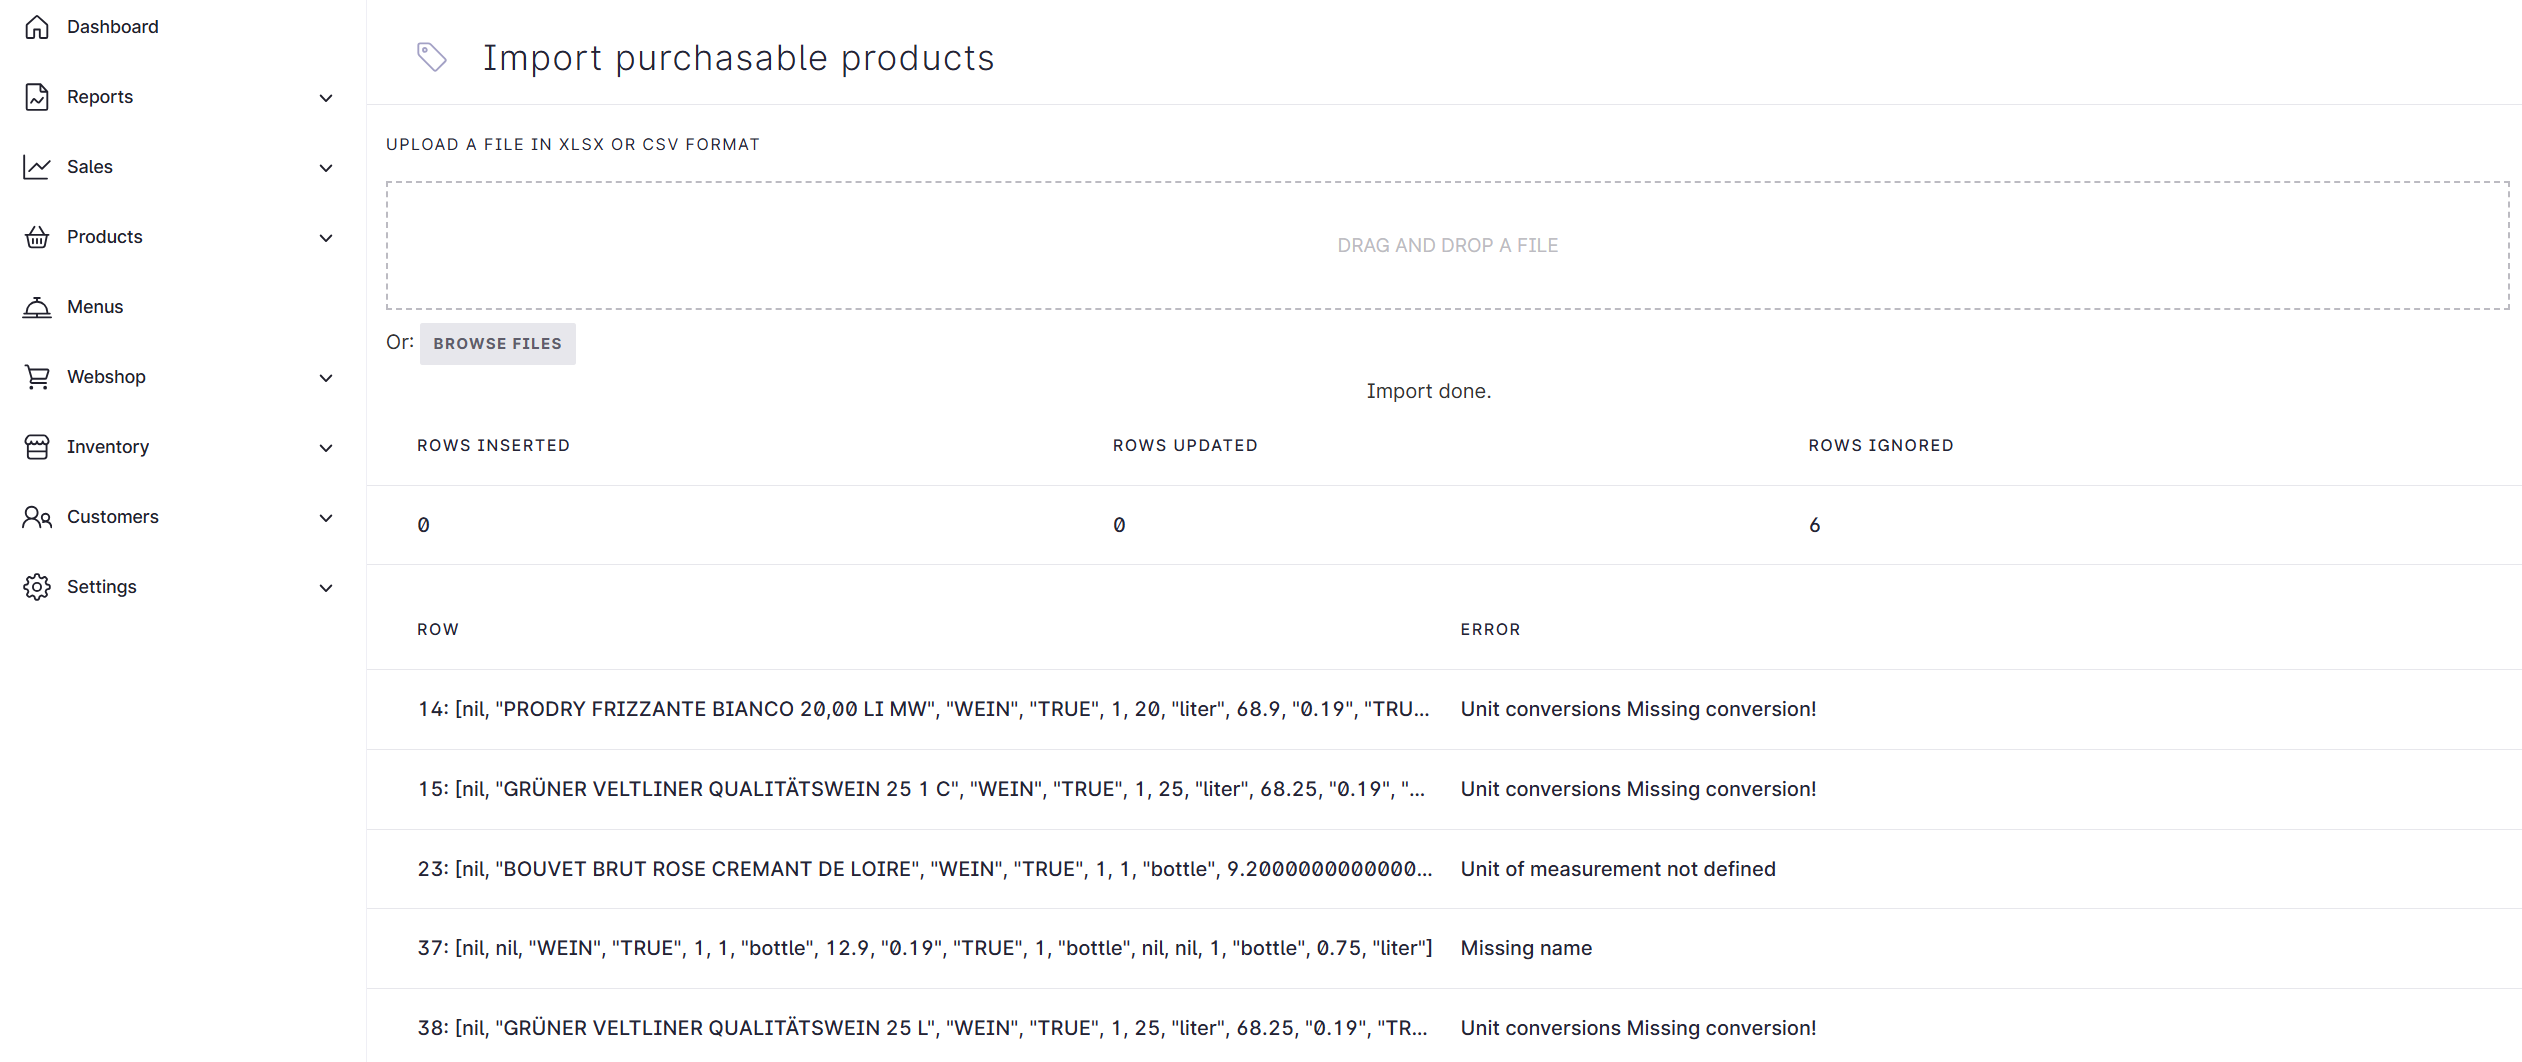Expand the Products section chevron
The width and height of the screenshot is (2522, 1062).
326,238
